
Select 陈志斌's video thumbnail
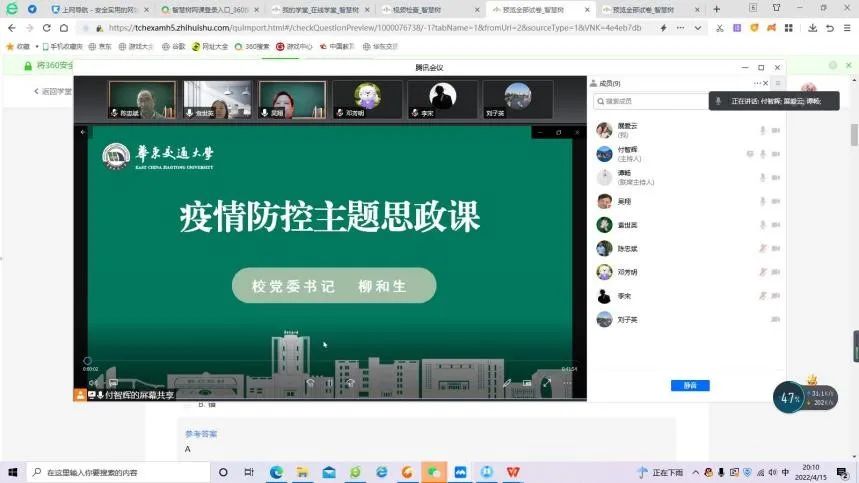pos(141,100)
